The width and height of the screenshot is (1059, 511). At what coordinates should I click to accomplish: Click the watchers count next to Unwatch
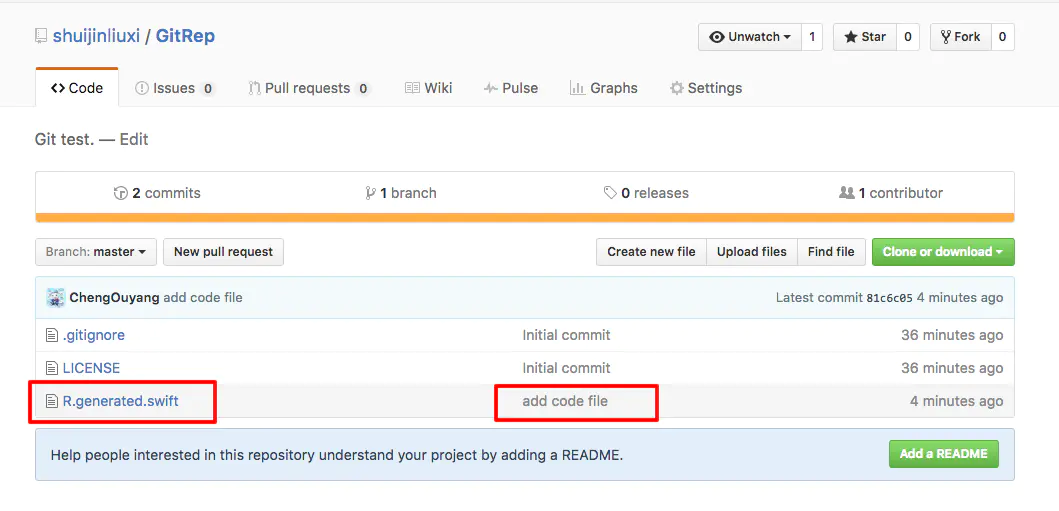[x=812, y=37]
